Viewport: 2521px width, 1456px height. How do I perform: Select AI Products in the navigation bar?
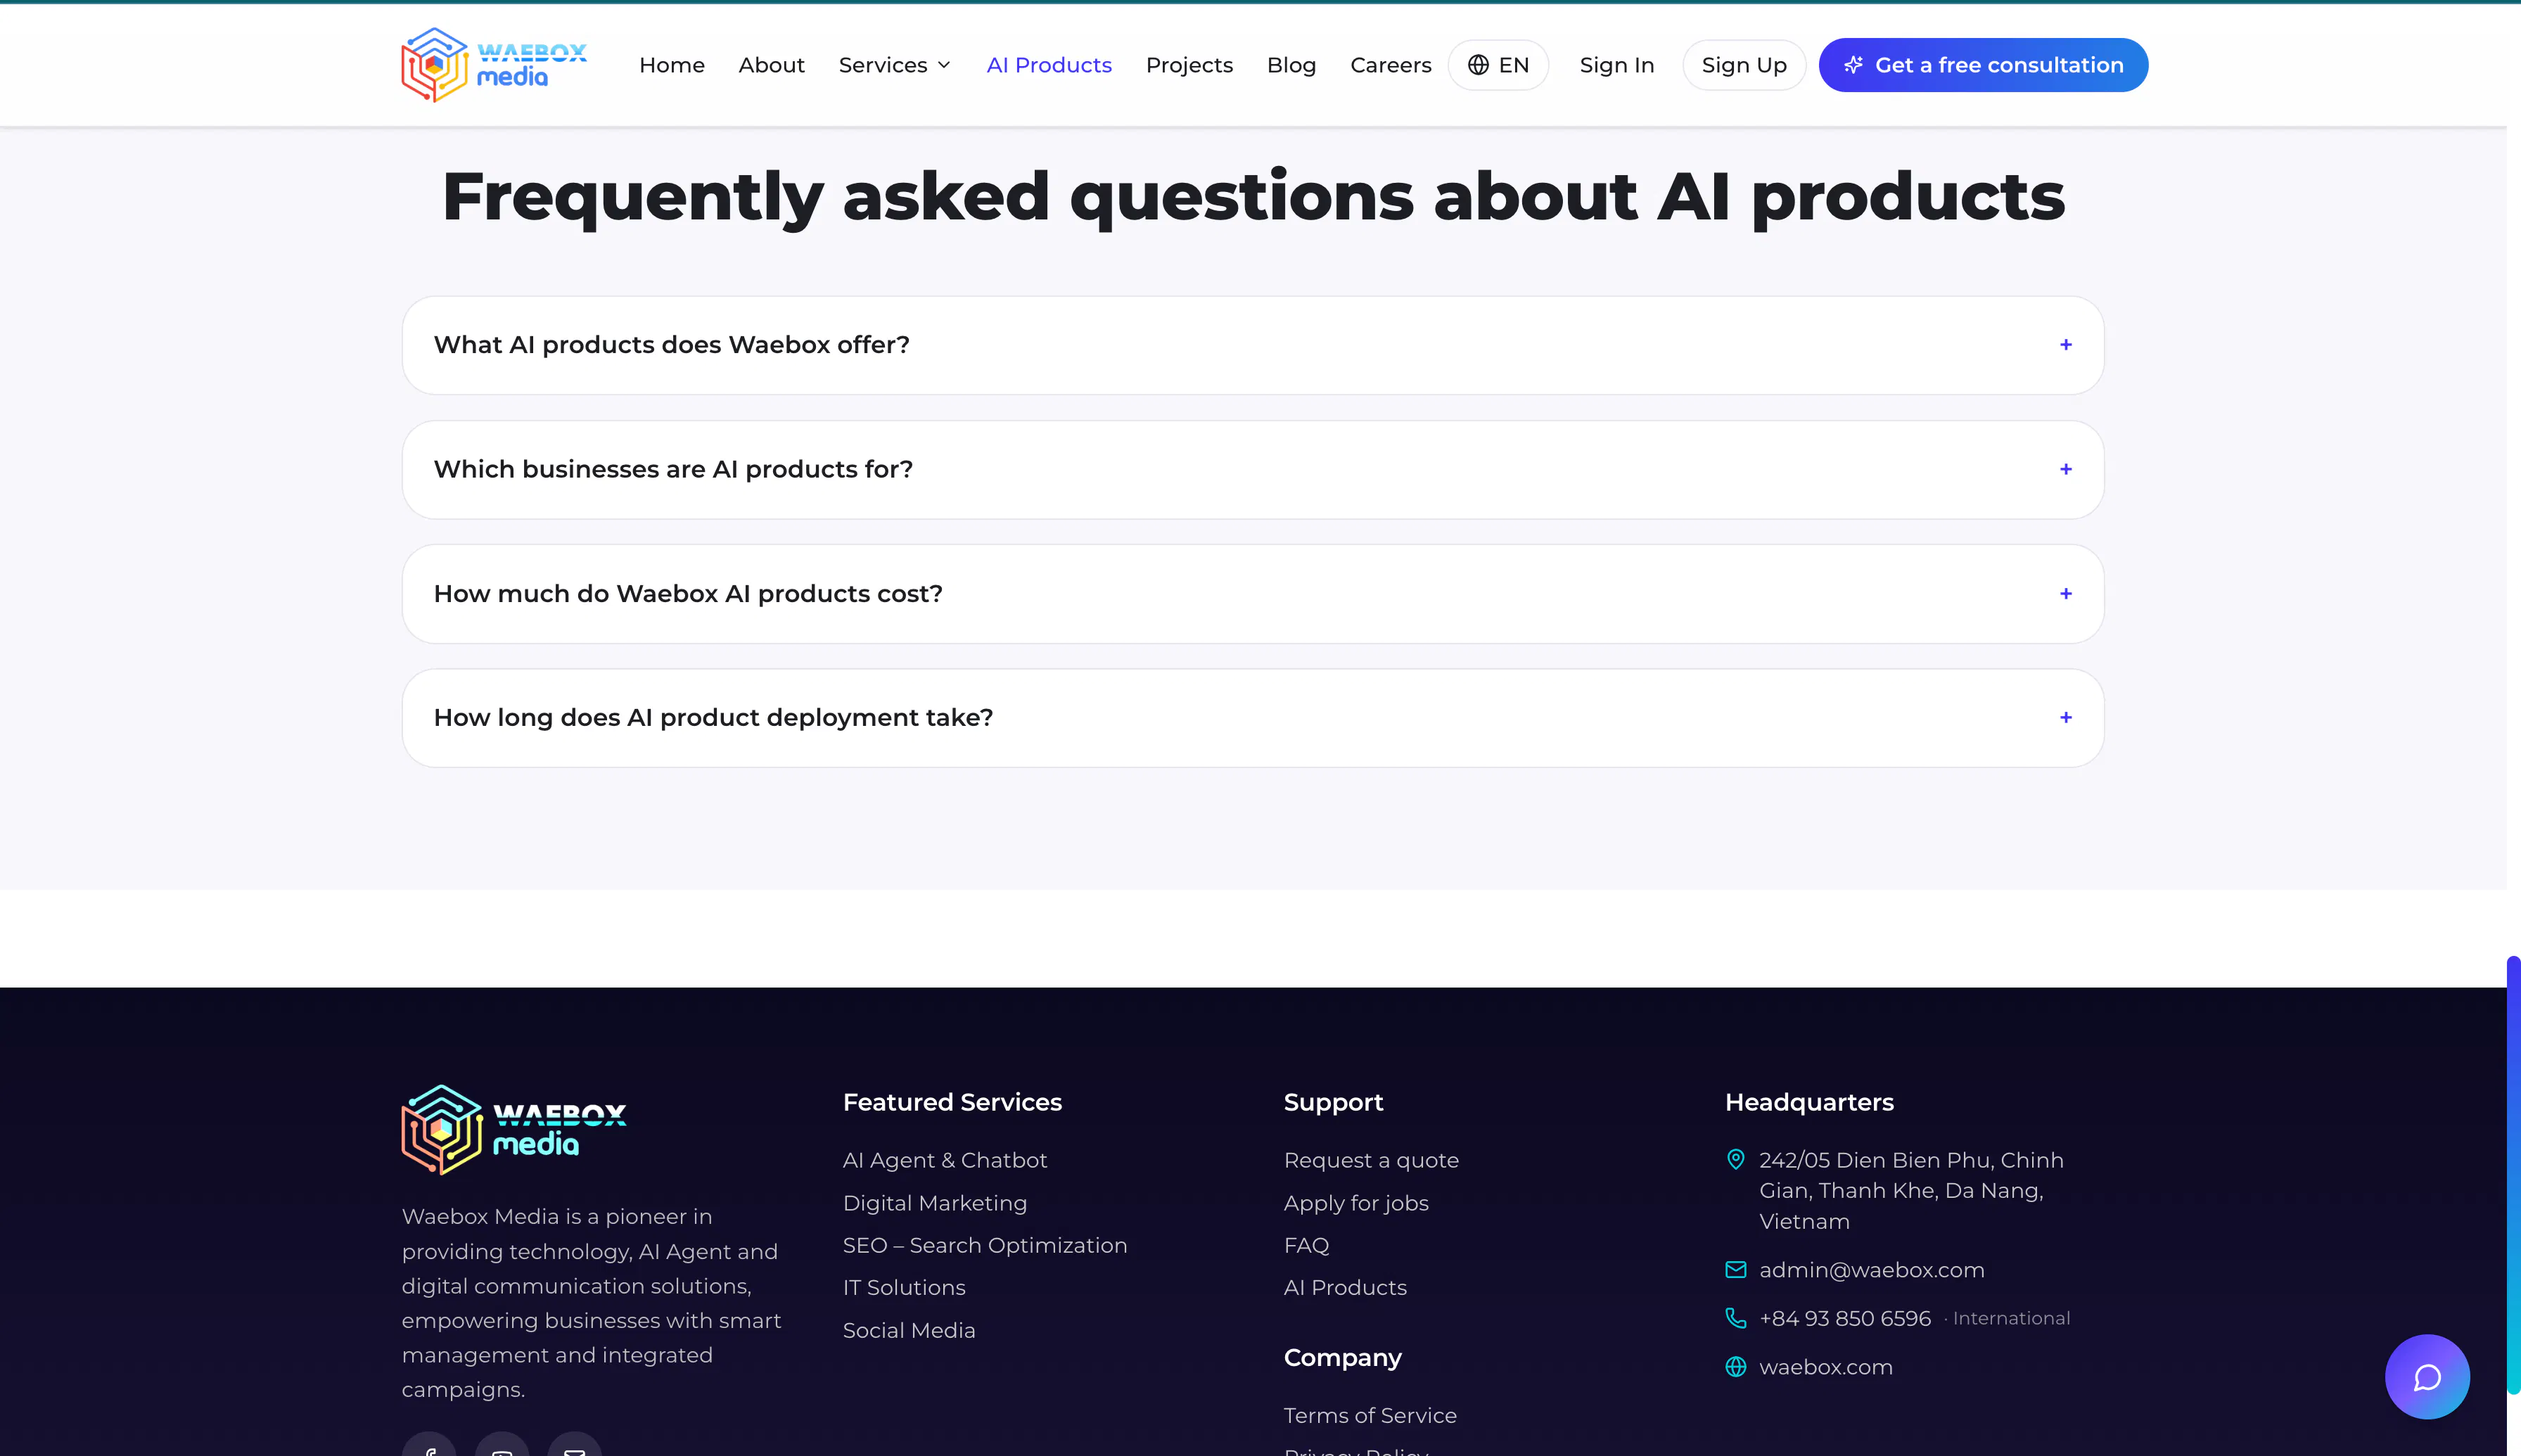[x=1049, y=65]
